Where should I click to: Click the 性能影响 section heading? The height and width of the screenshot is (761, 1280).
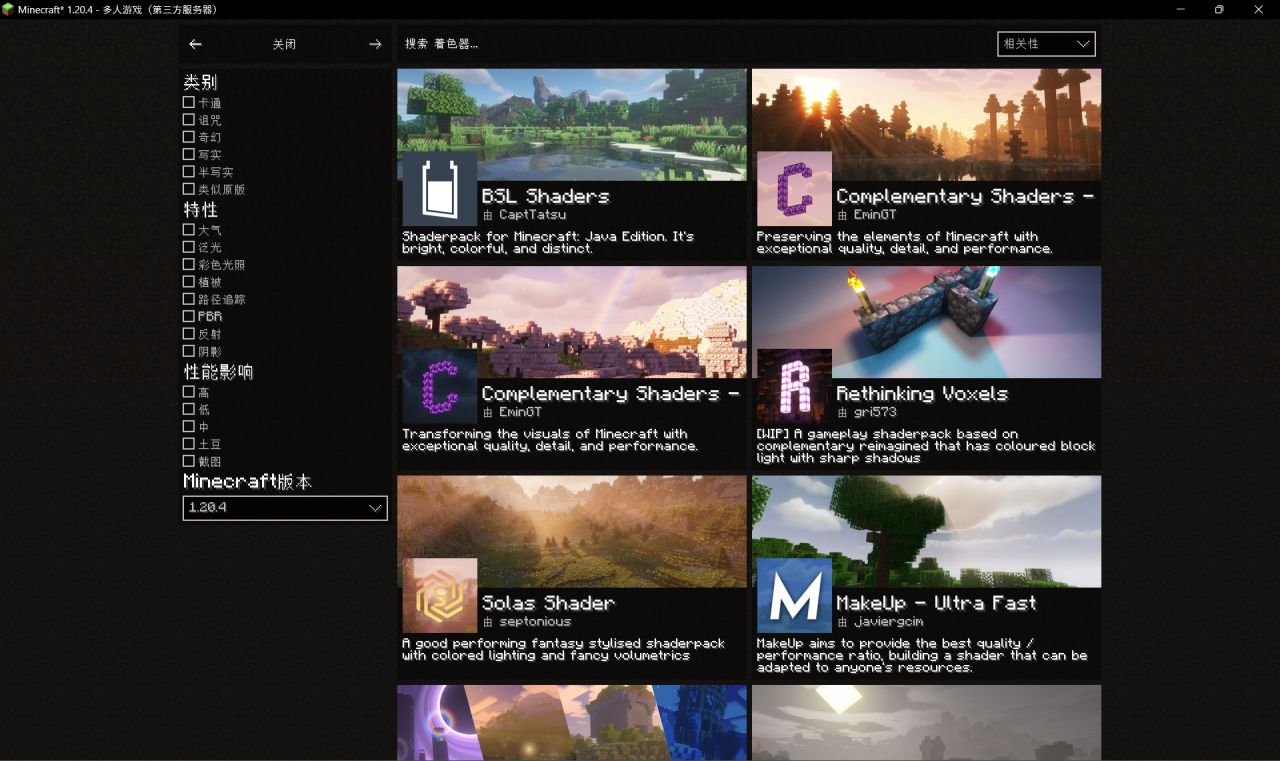click(218, 372)
